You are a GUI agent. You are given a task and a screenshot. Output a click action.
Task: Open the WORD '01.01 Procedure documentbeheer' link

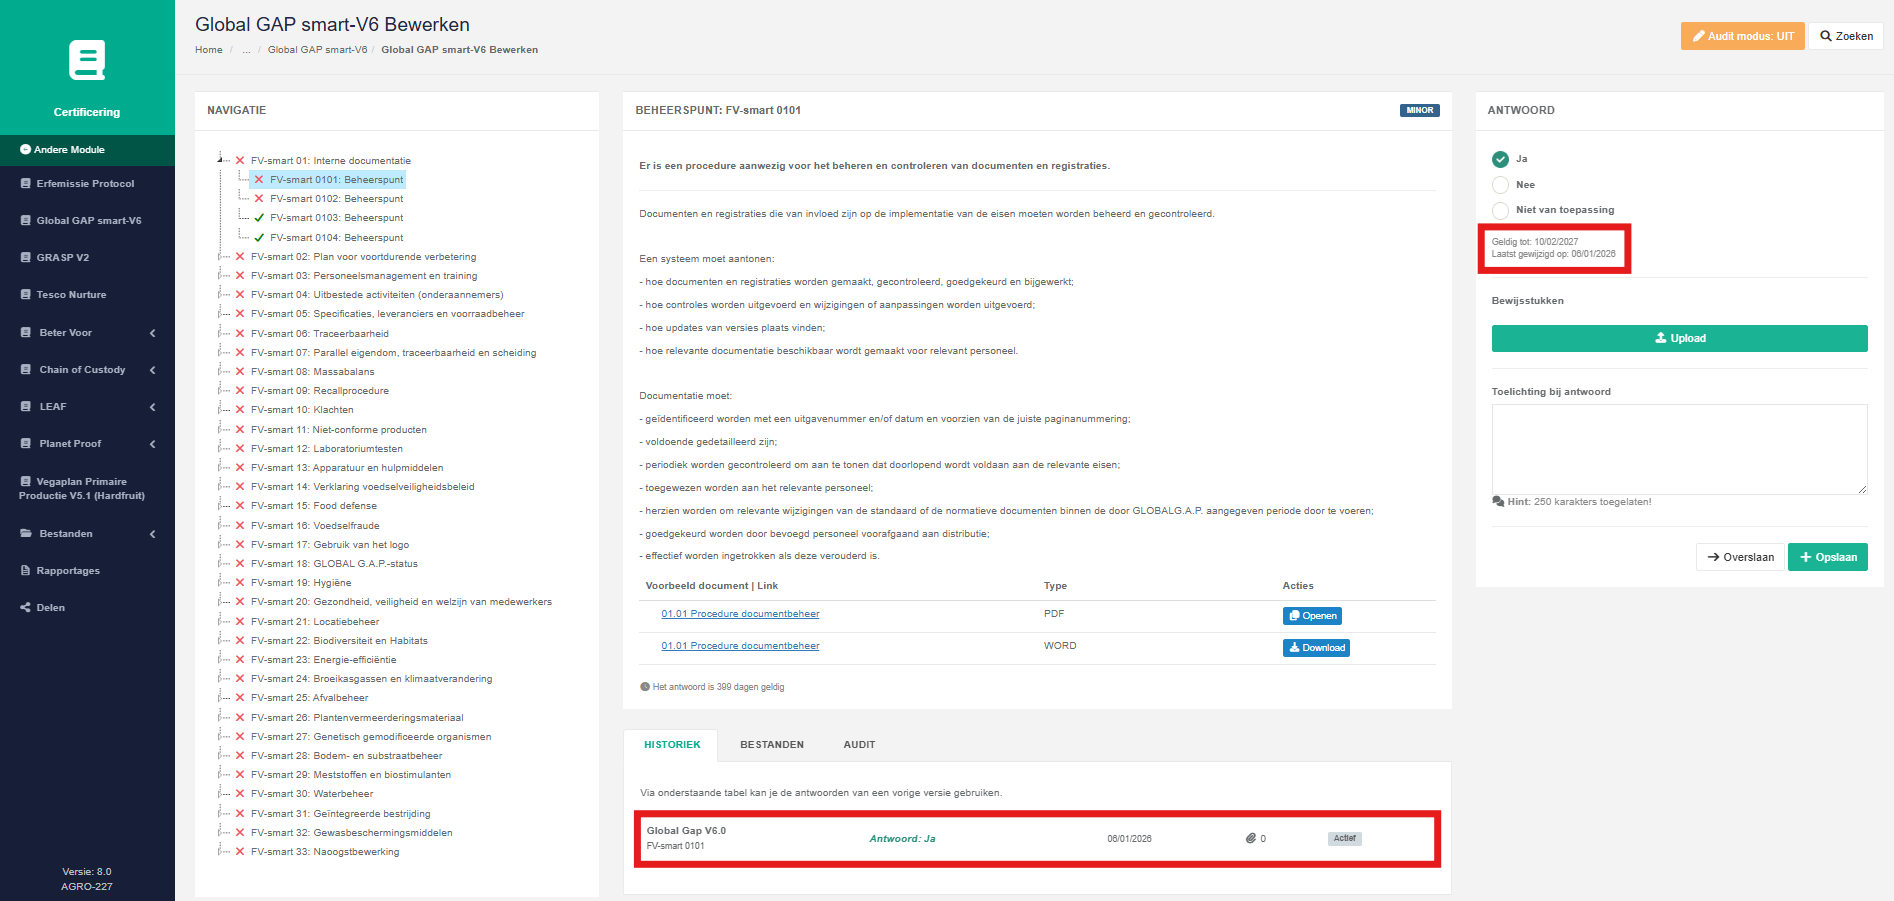[x=740, y=646]
